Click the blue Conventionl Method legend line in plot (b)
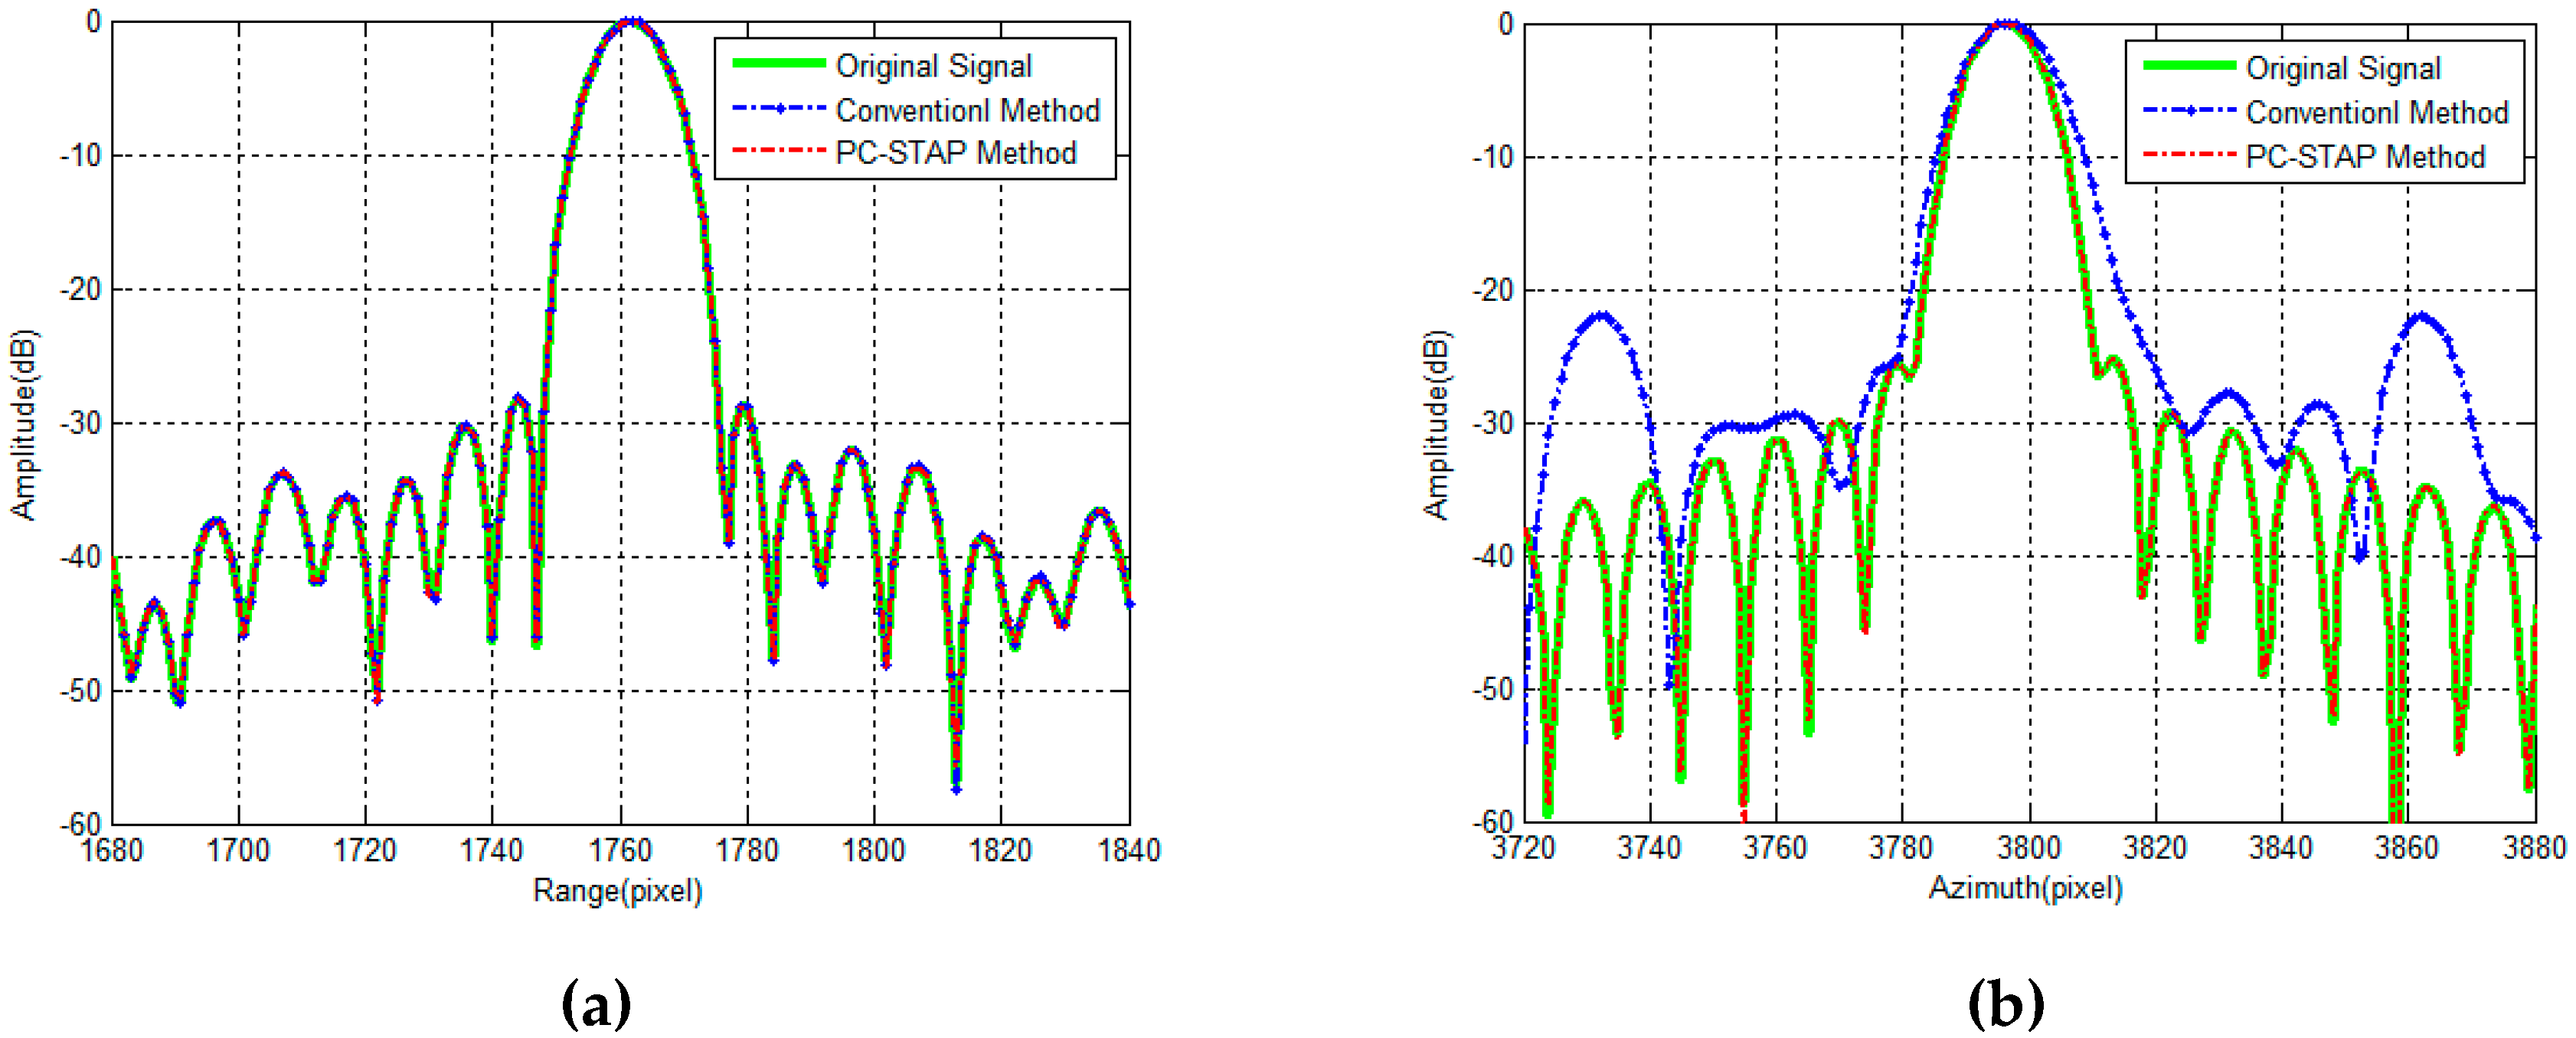 tap(2189, 111)
